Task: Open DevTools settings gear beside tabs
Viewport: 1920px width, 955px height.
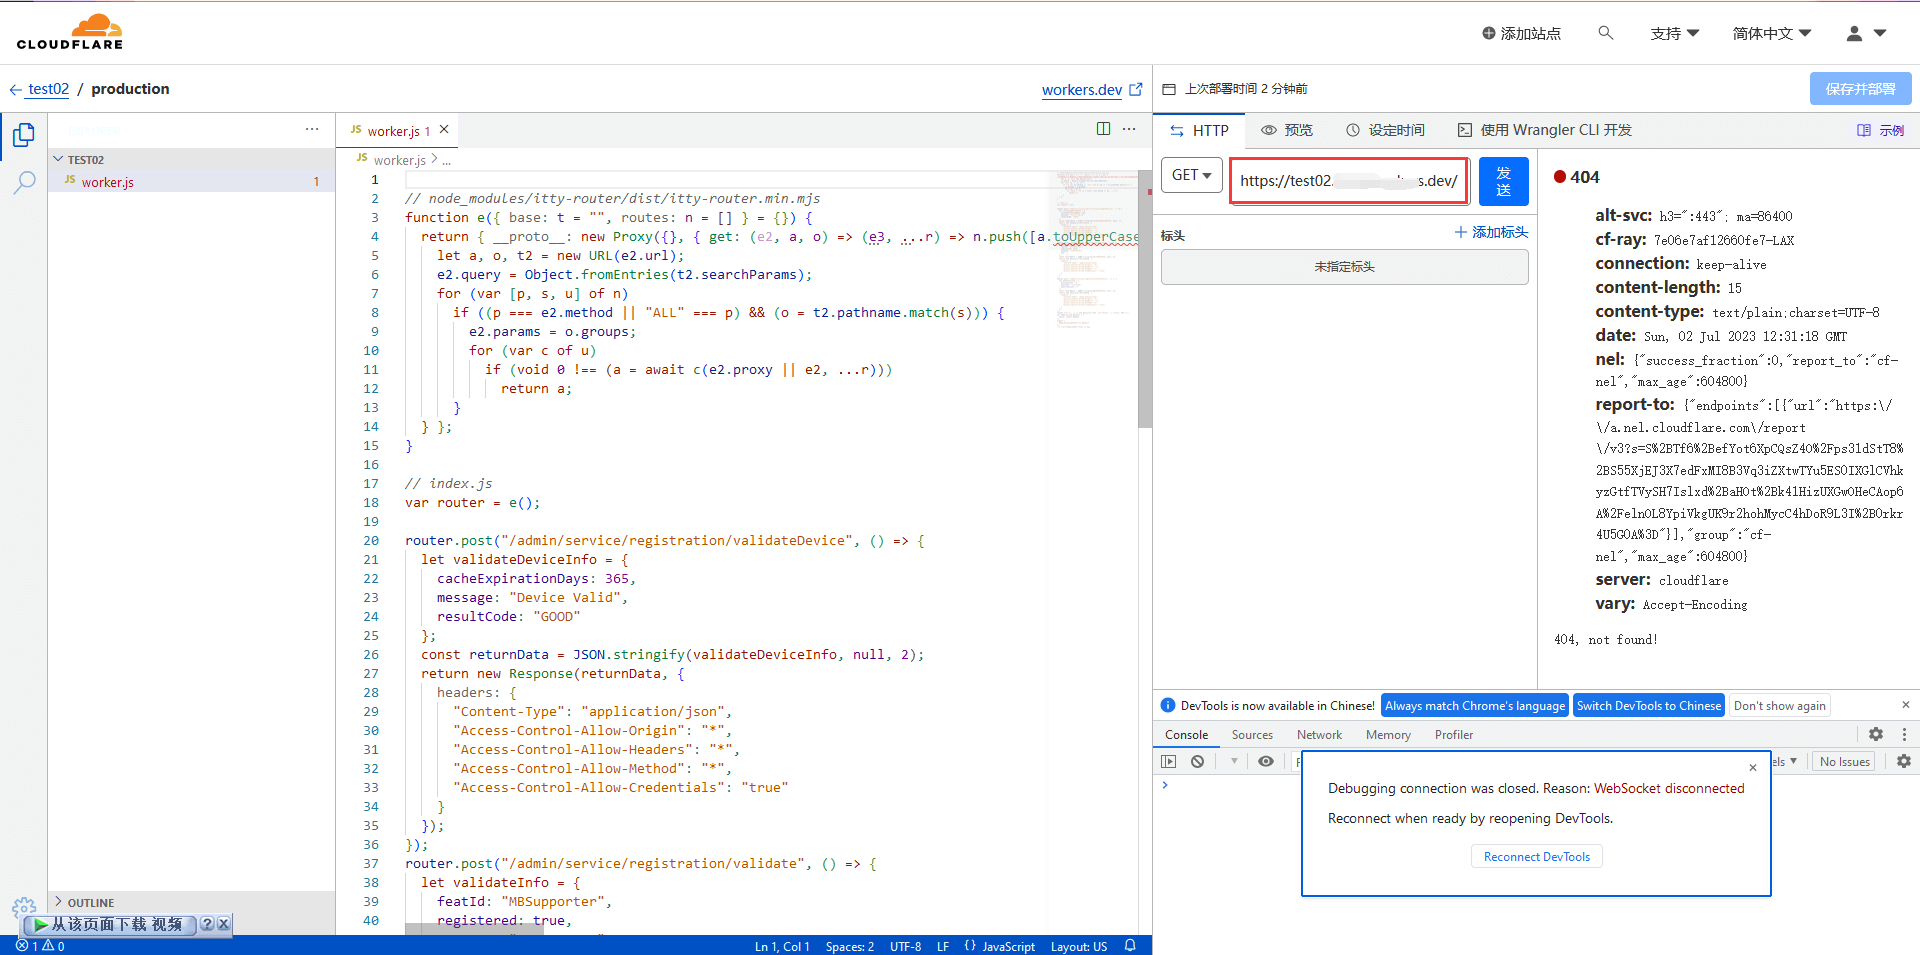Action: pyautogui.click(x=1876, y=734)
